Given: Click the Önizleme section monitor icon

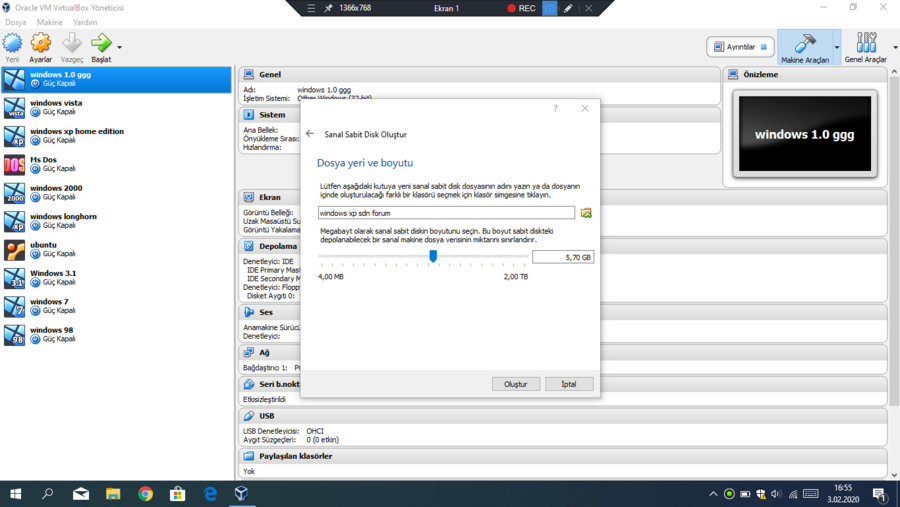Looking at the screenshot, I should pyautogui.click(x=733, y=75).
